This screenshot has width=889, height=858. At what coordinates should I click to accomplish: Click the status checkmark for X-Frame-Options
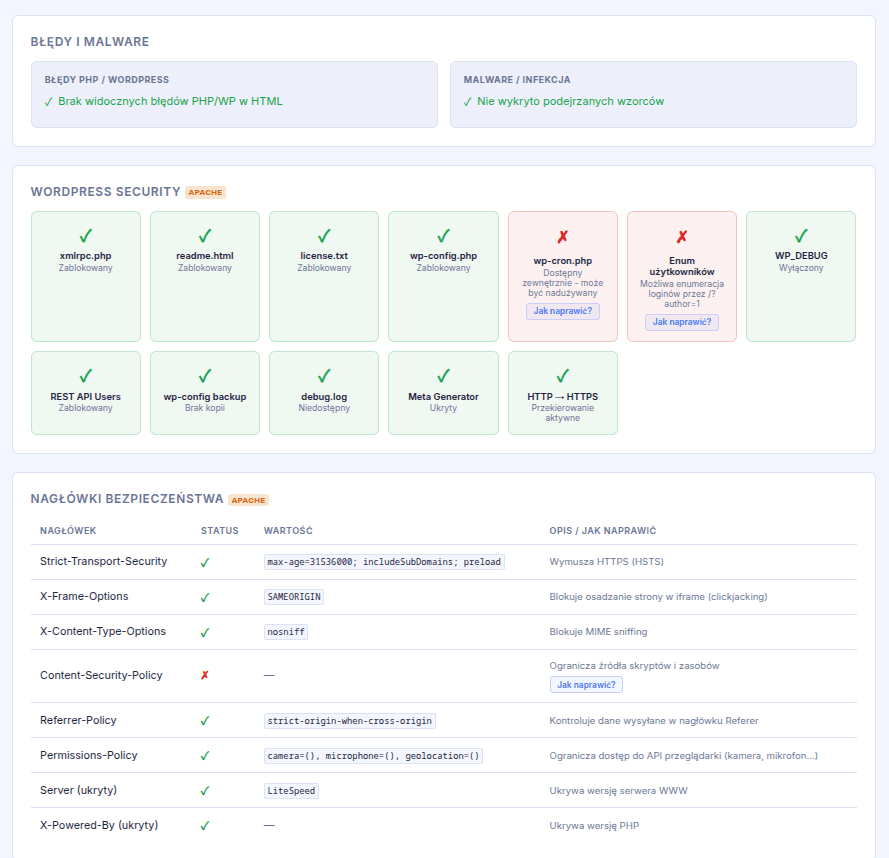(205, 597)
